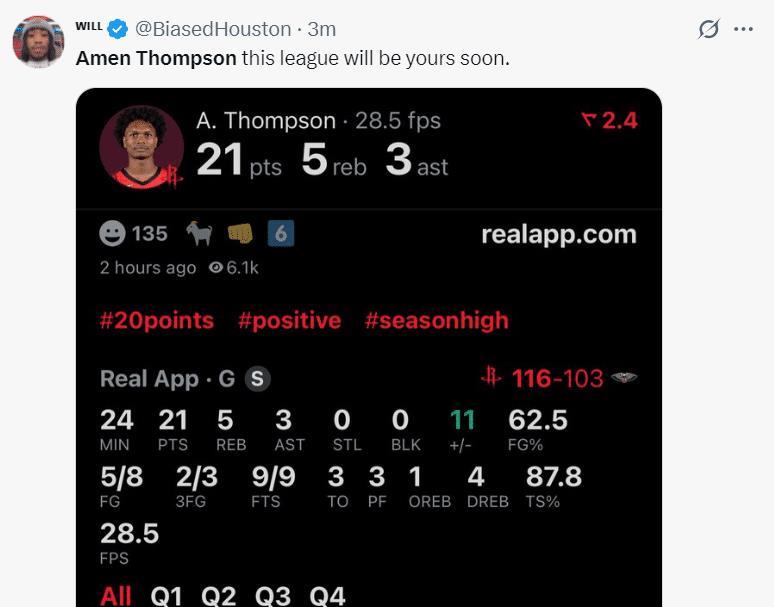Viewport: 774px width, 607px height.
Task: Click the Rockets logo beside the score
Action: click(x=491, y=378)
